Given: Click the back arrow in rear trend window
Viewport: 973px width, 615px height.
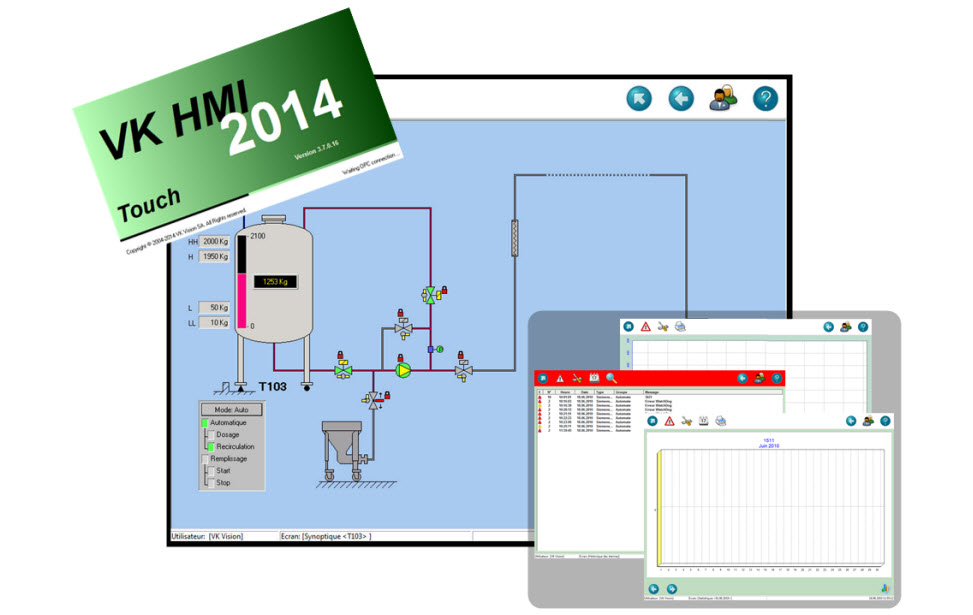Looking at the screenshot, I should [x=828, y=326].
